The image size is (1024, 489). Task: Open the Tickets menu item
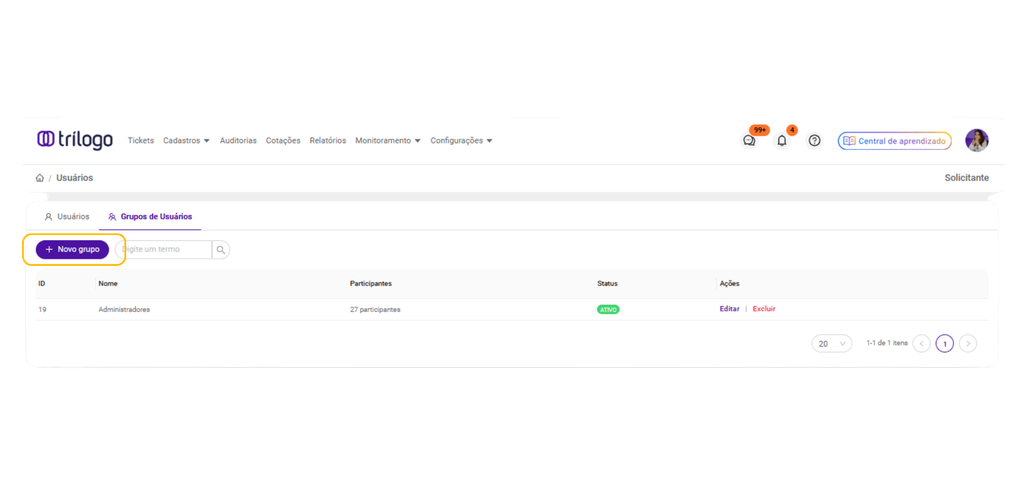pyautogui.click(x=141, y=140)
